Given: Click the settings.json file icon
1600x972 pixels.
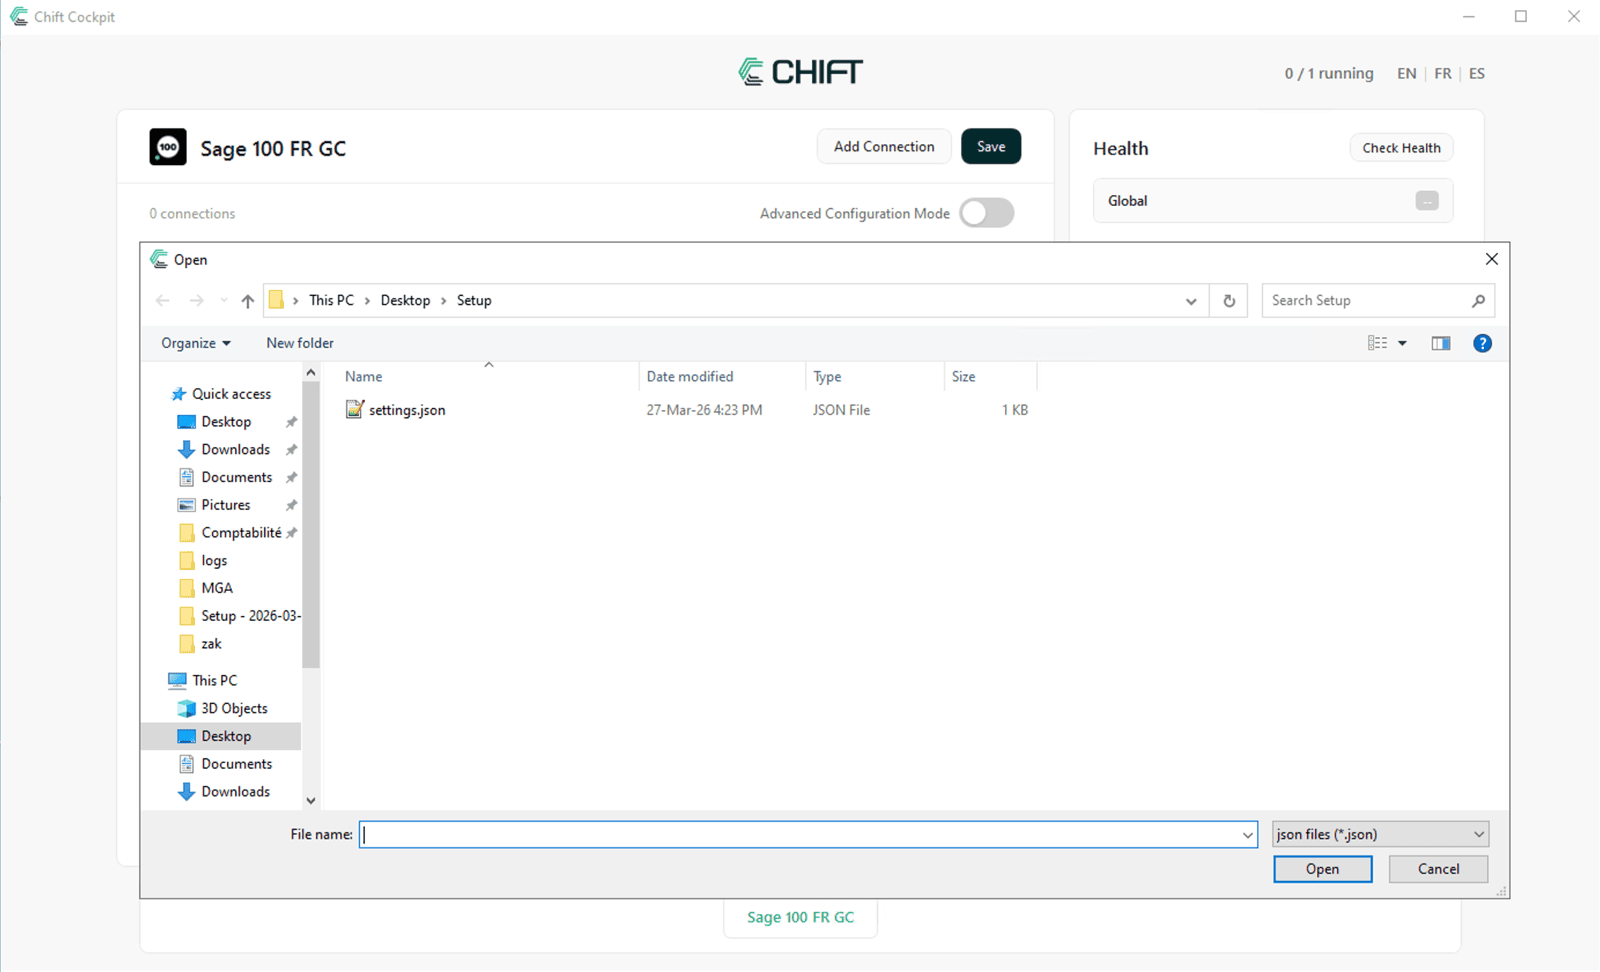Looking at the screenshot, I should (x=354, y=410).
